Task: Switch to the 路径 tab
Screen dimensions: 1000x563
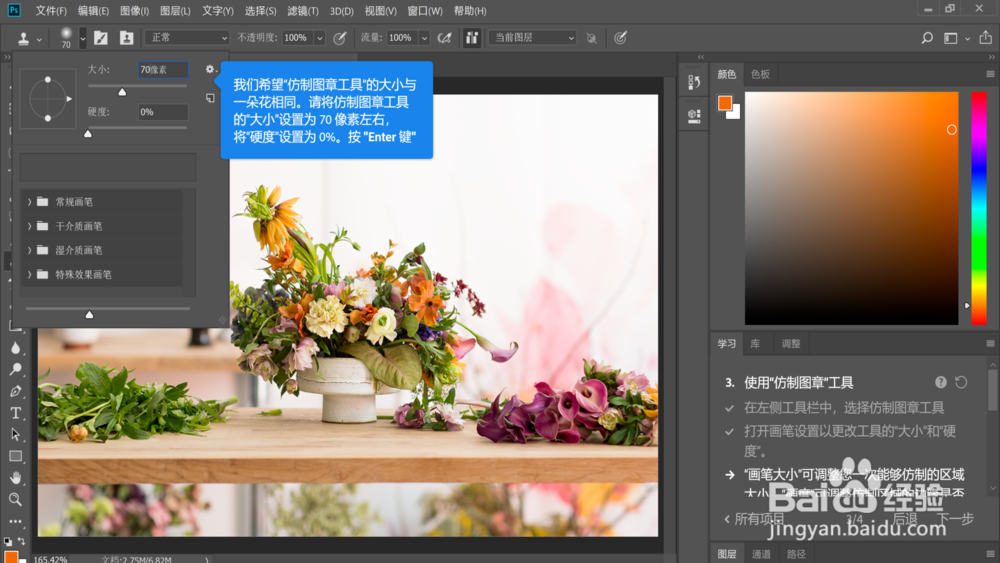Action: (x=796, y=554)
